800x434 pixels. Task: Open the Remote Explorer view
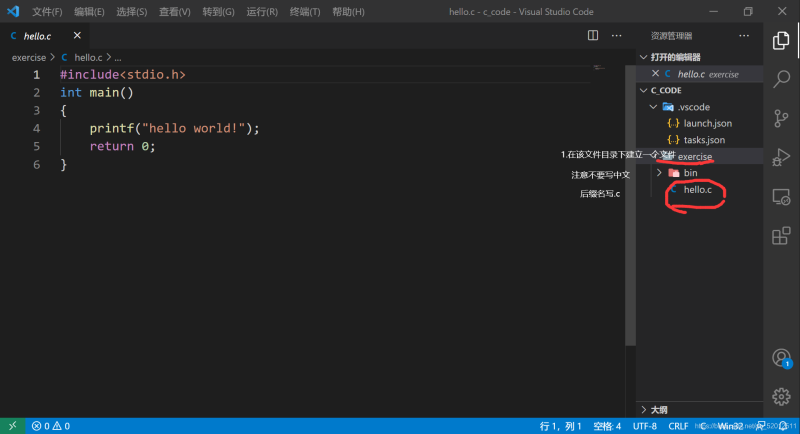(782, 197)
